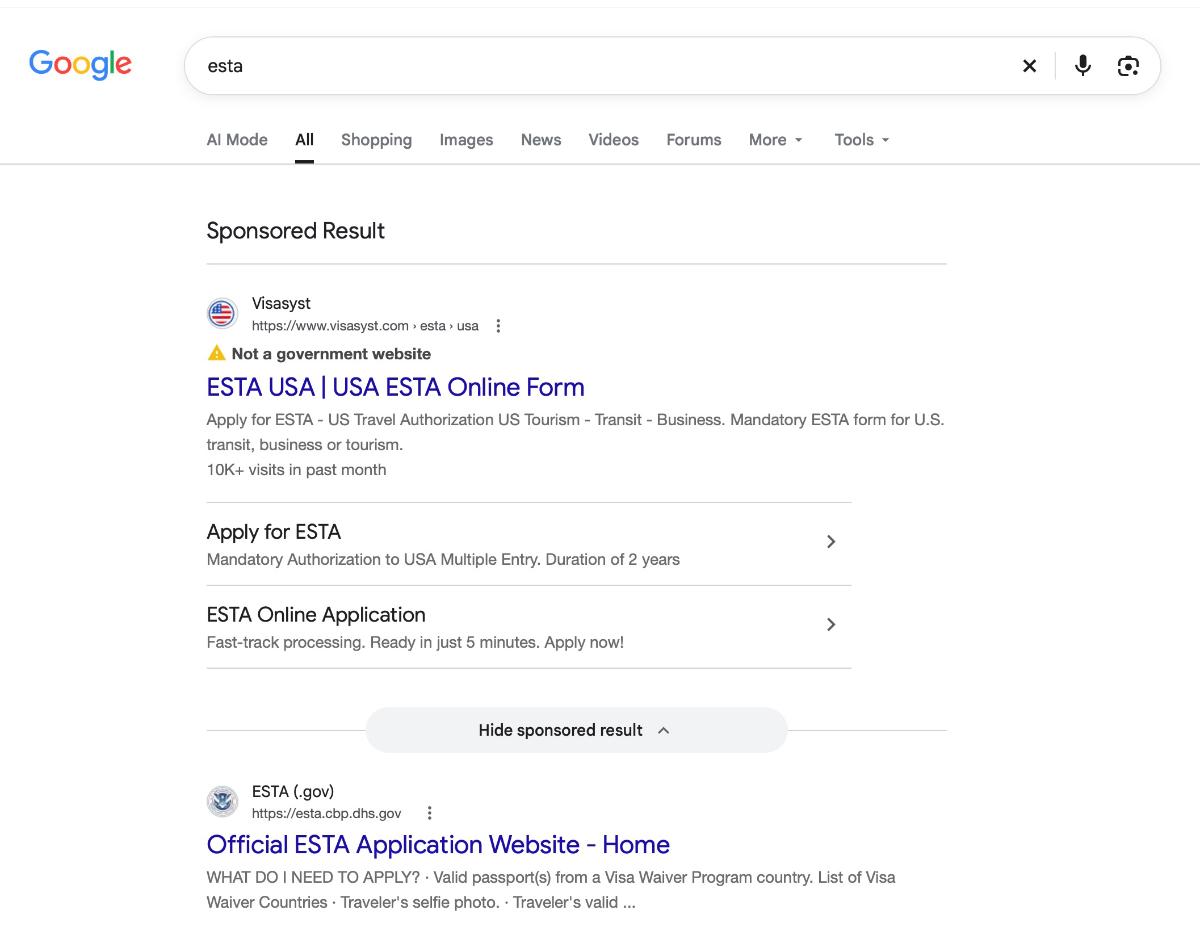Switch to Forums tab
1200x931 pixels.
(x=694, y=140)
